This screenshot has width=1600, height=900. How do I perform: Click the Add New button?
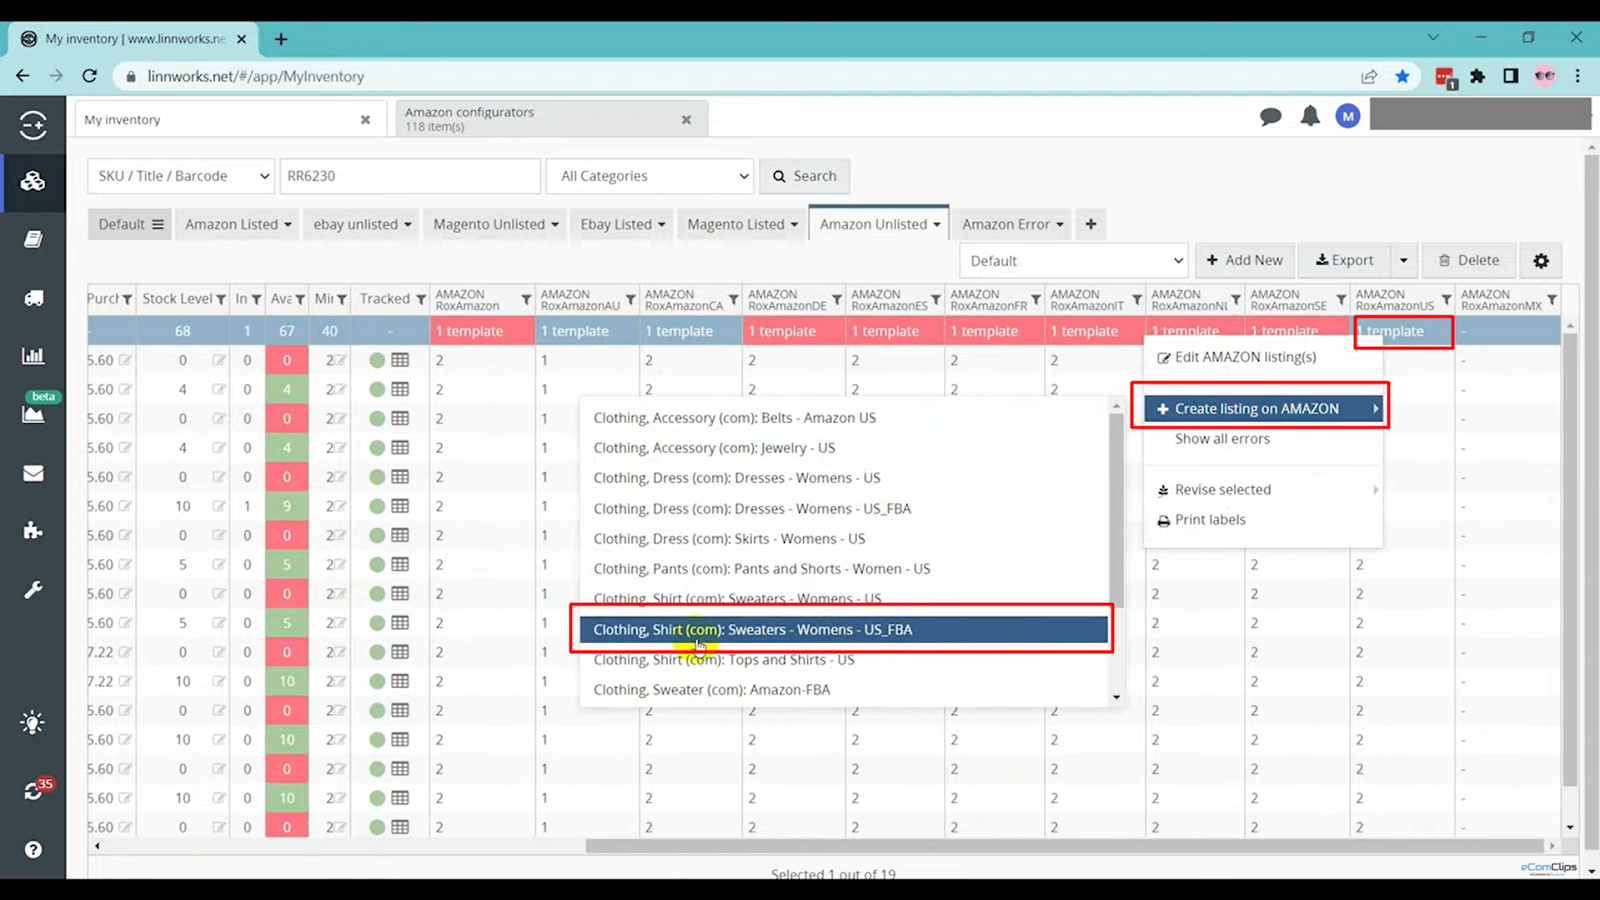1245,260
